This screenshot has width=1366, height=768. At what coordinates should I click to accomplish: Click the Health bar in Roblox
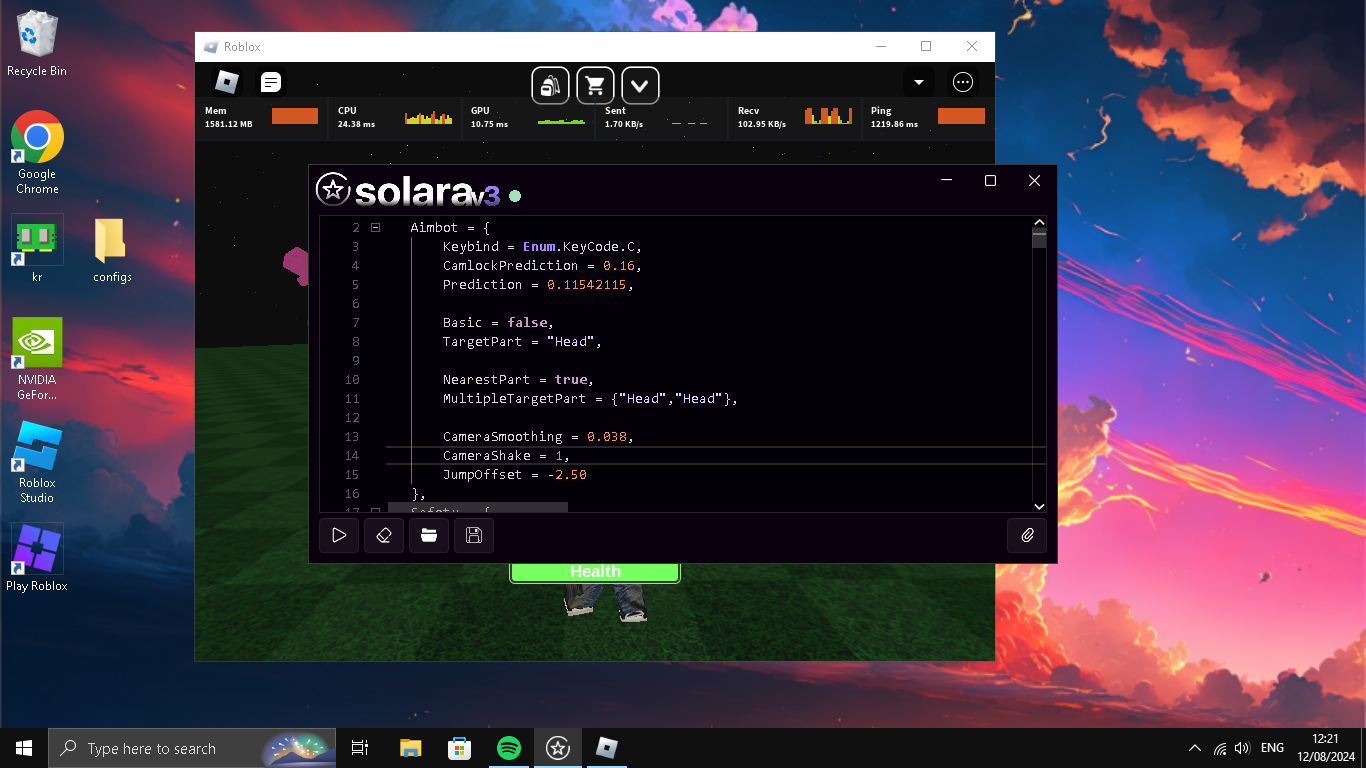[x=595, y=572]
